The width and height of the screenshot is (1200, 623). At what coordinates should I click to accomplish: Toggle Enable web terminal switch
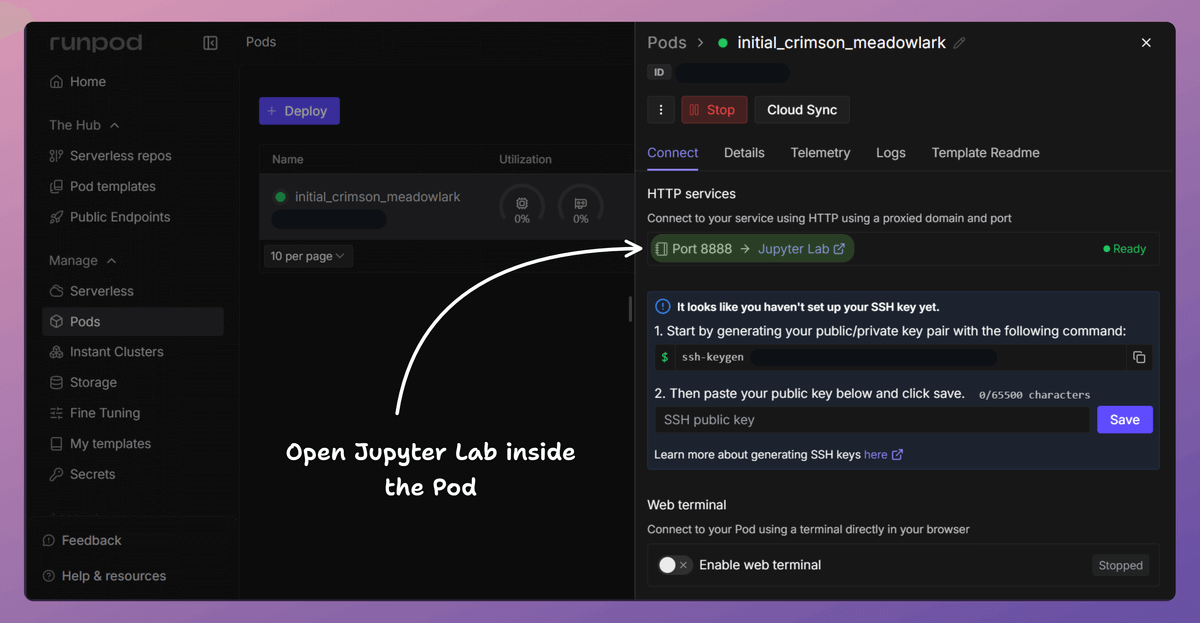tap(674, 565)
